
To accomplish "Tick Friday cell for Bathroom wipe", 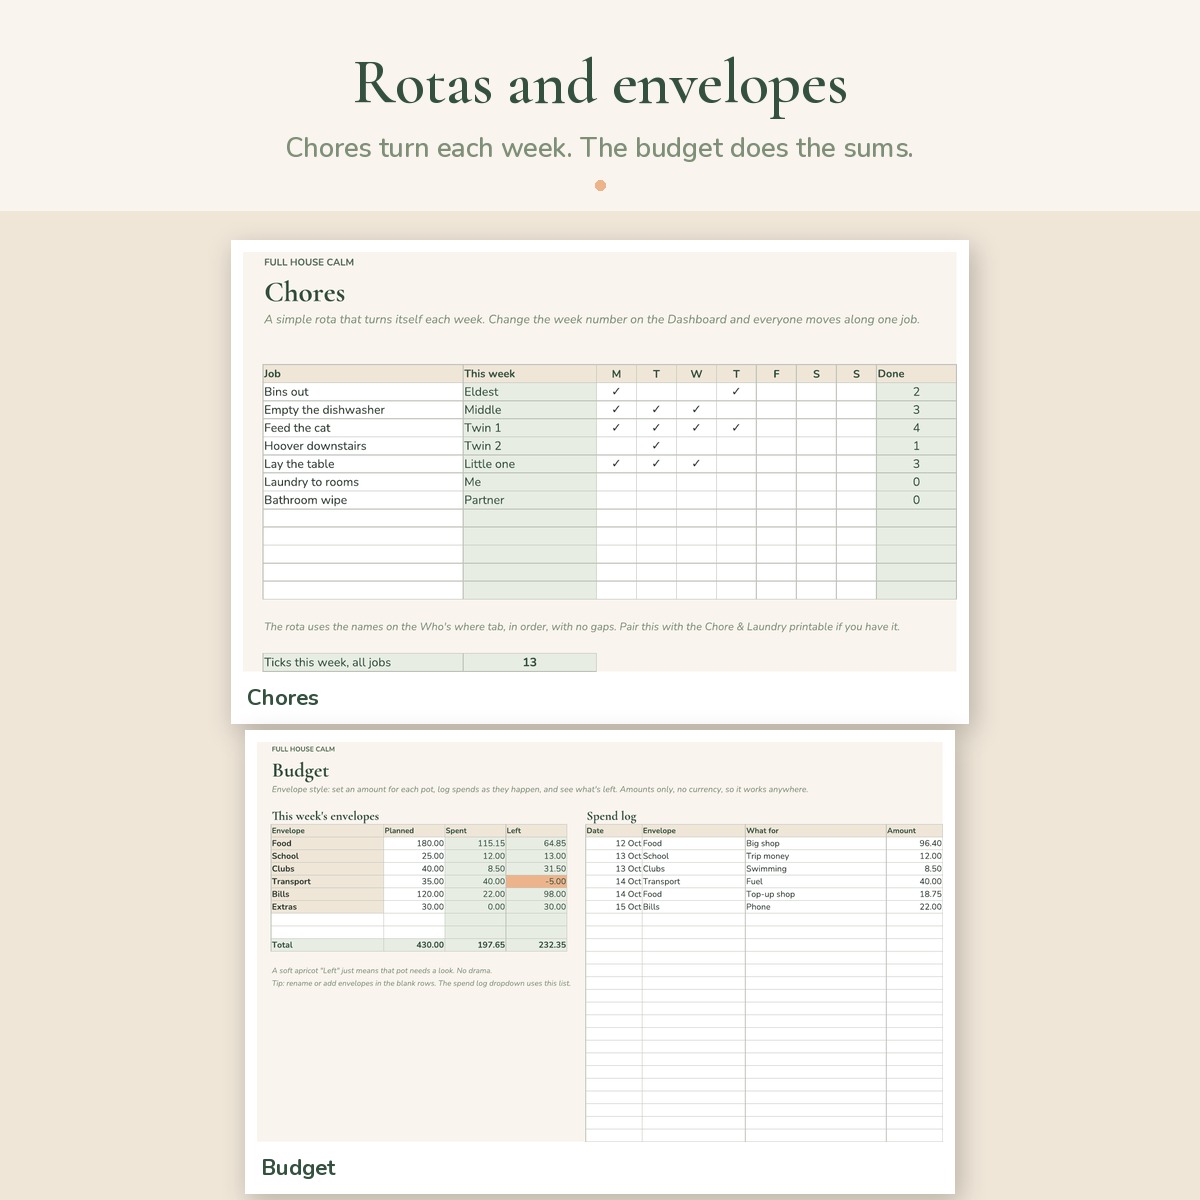I will pyautogui.click(x=776, y=500).
